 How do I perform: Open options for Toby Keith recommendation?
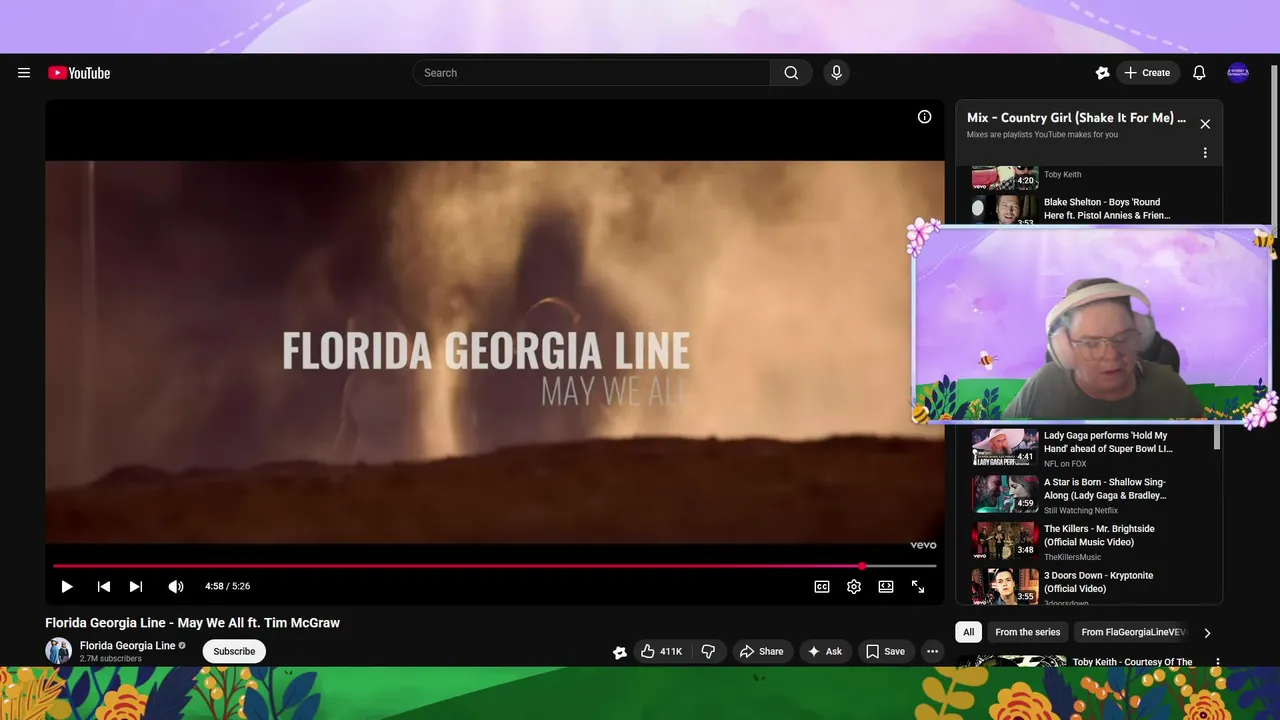[1217, 662]
